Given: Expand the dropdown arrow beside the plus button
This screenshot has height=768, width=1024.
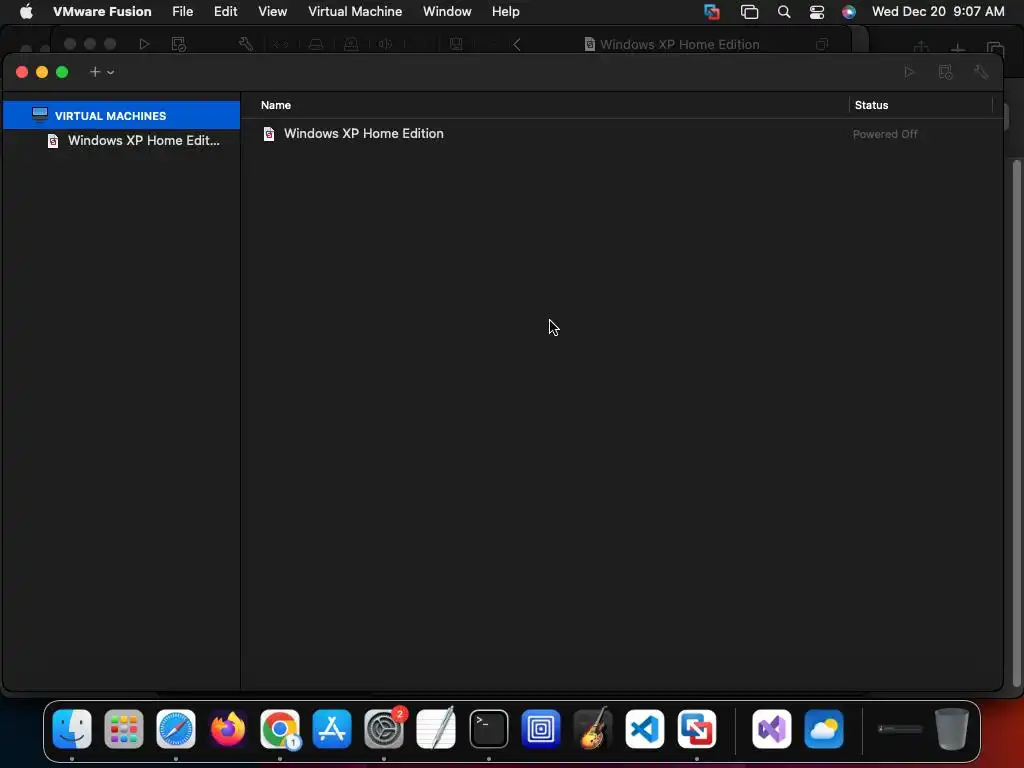Looking at the screenshot, I should click(x=110, y=72).
